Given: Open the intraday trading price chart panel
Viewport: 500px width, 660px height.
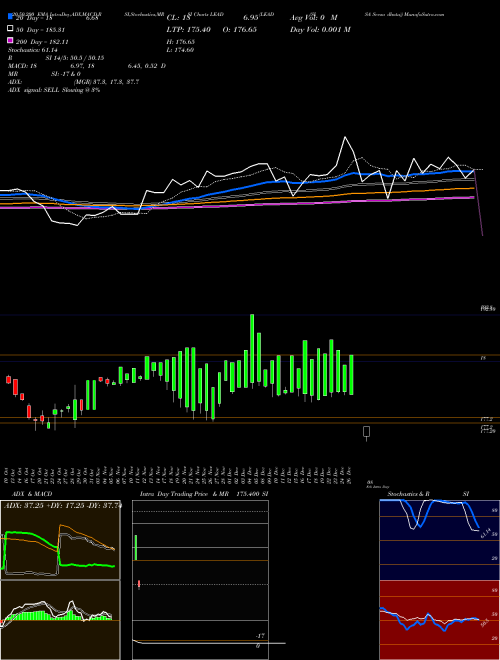Looking at the screenshot, I should 200,579.
